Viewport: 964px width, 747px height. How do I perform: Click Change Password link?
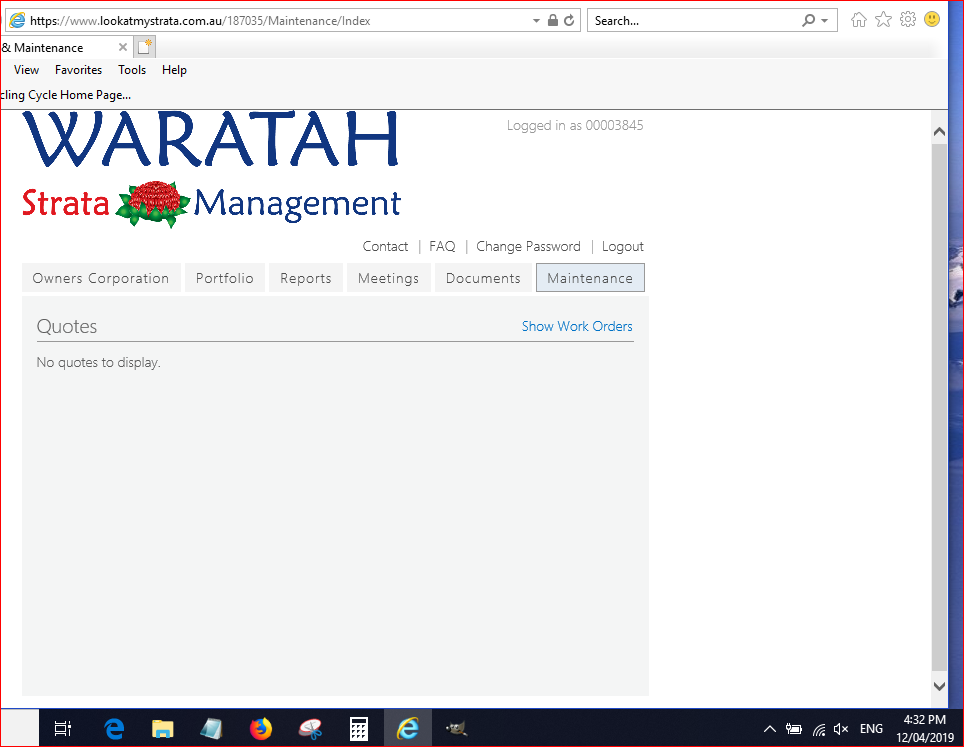tap(528, 247)
